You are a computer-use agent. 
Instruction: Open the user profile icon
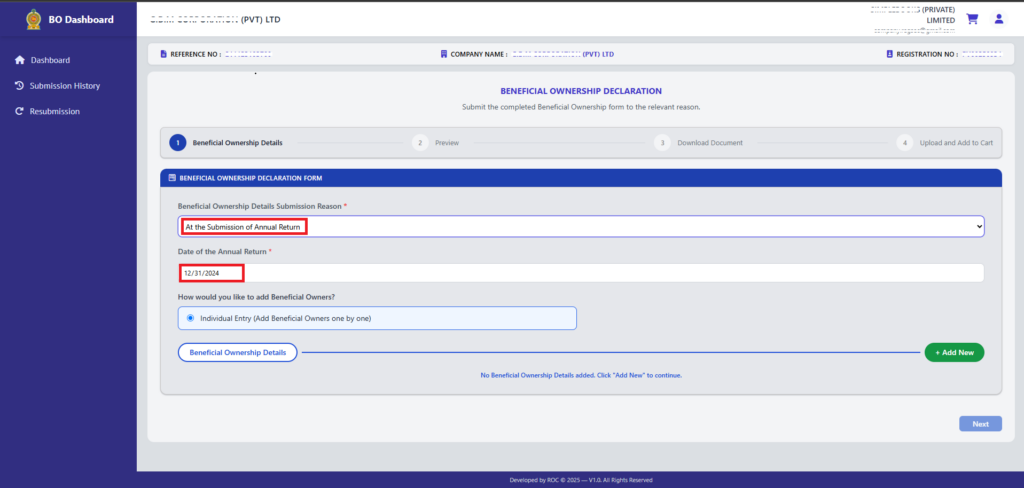(x=999, y=19)
